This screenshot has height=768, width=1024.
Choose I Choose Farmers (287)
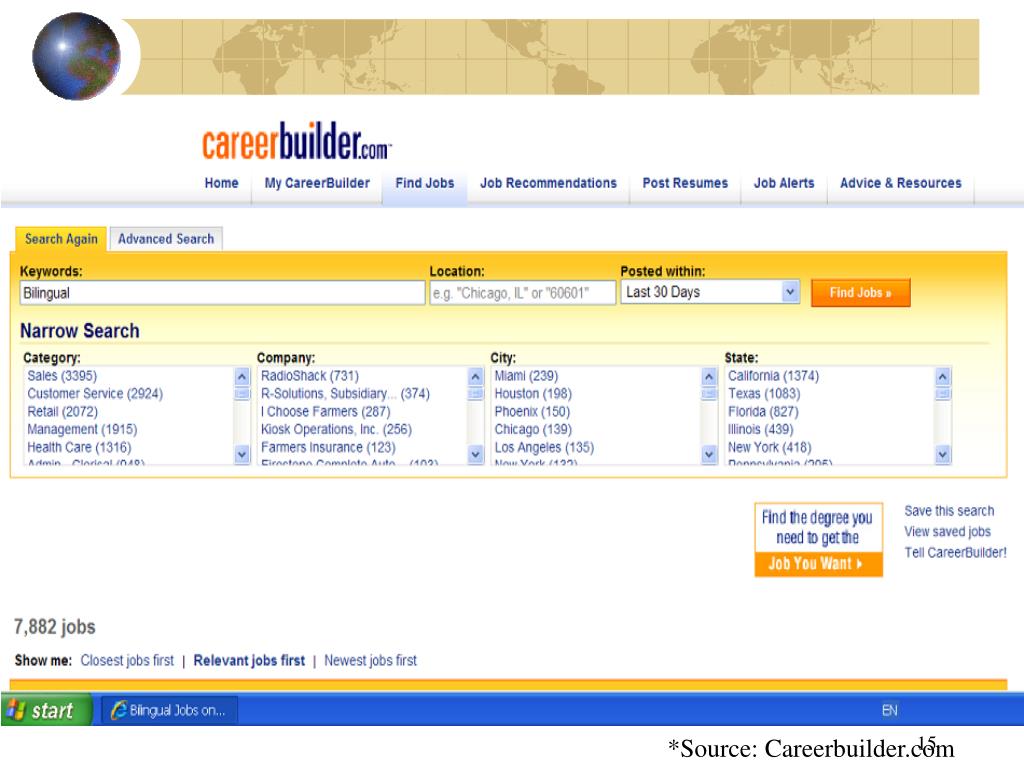pos(325,411)
